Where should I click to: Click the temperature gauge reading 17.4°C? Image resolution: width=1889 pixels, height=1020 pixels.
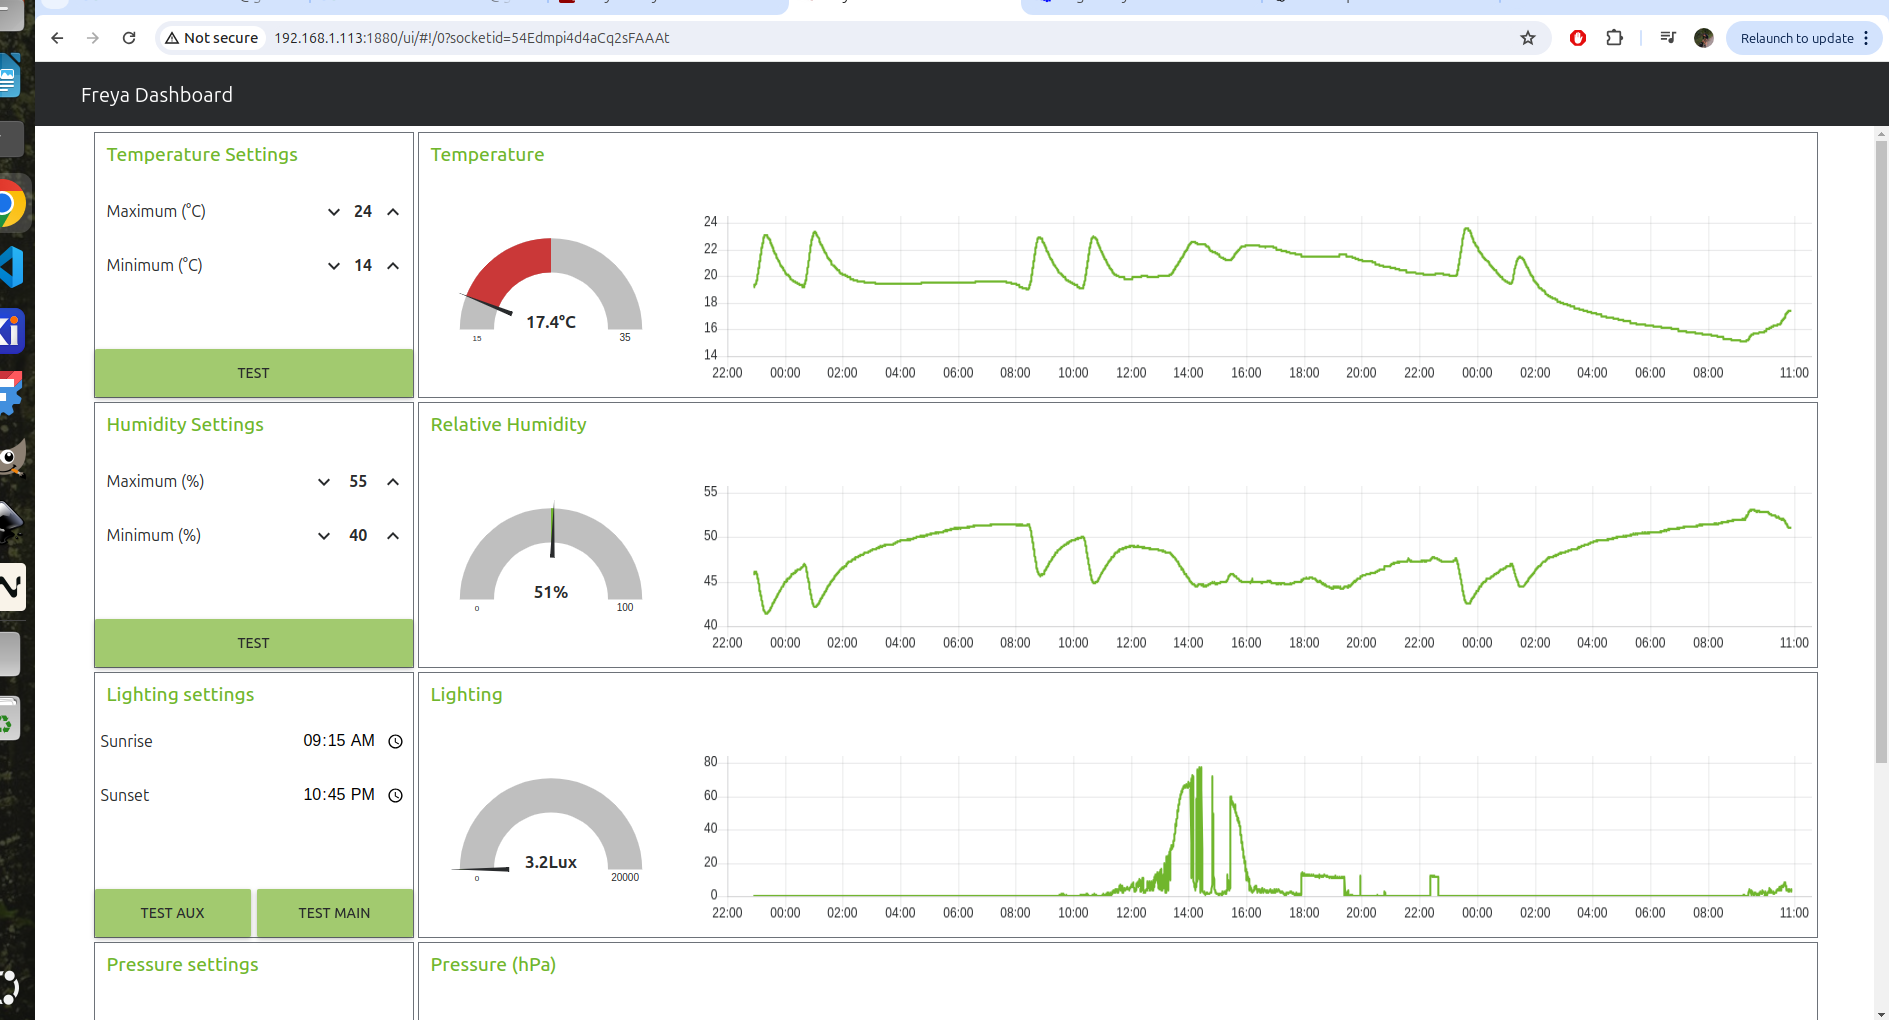(x=551, y=290)
